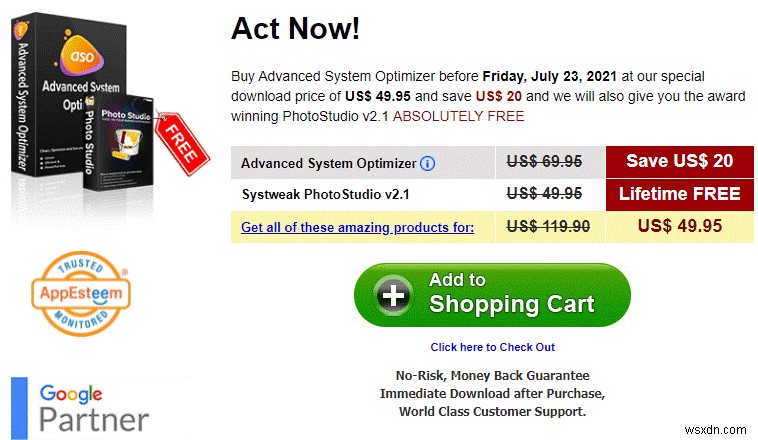Click the Google Partner badge
This screenshot has width=758, height=440.
94,405
